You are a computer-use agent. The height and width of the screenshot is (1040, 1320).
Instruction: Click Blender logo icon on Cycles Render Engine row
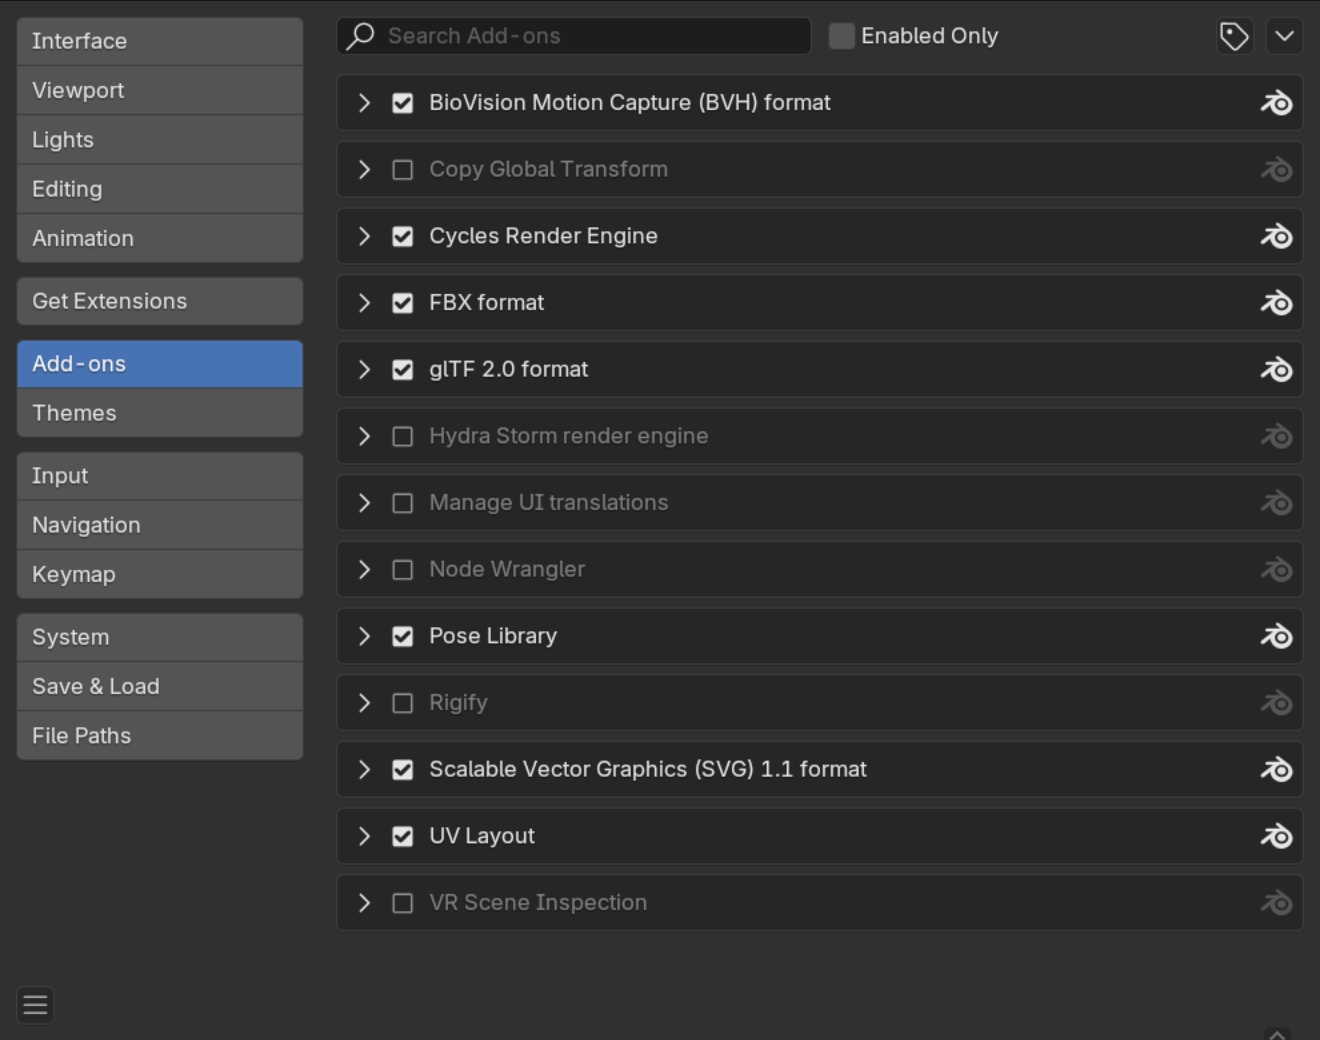1276,237
